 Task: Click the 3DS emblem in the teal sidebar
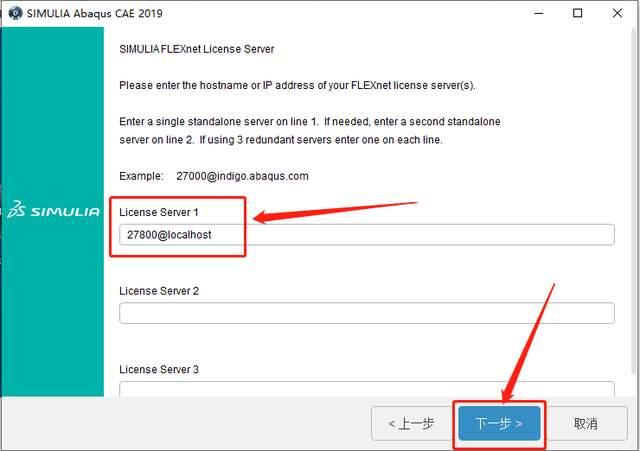pyautogui.click(x=16, y=209)
